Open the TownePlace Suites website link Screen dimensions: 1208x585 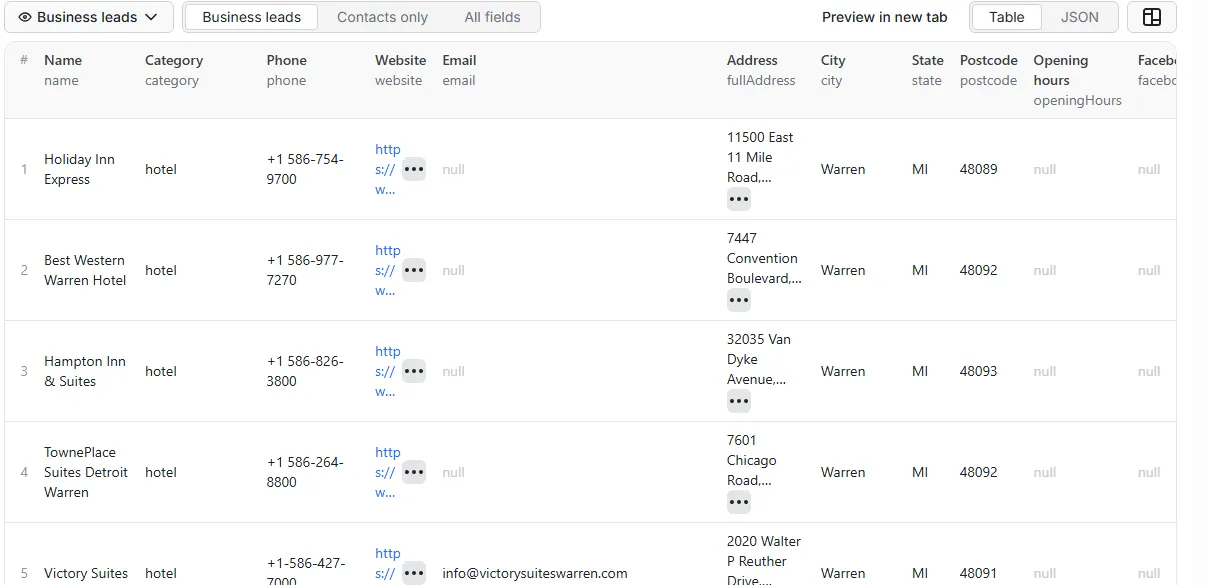pyautogui.click(x=387, y=472)
